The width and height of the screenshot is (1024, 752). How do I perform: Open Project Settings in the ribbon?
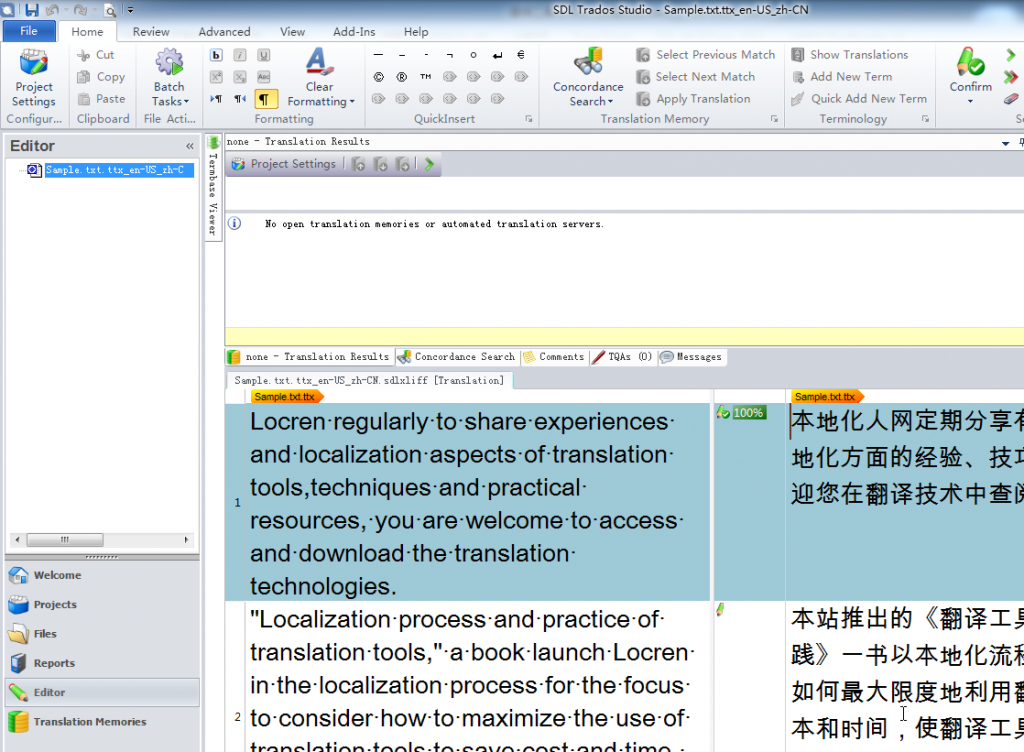pyautogui.click(x=34, y=78)
